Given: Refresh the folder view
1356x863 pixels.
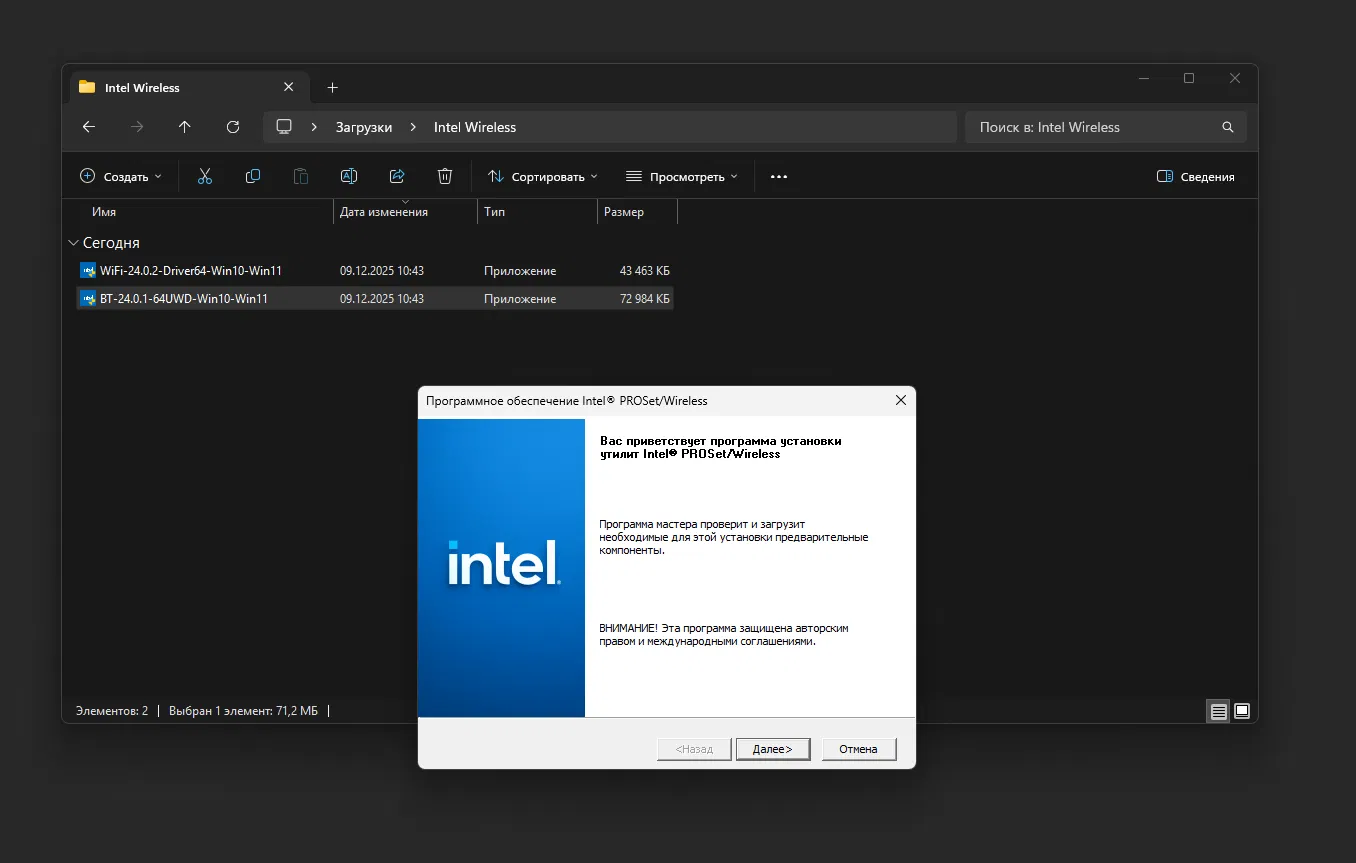Looking at the screenshot, I should click(233, 127).
